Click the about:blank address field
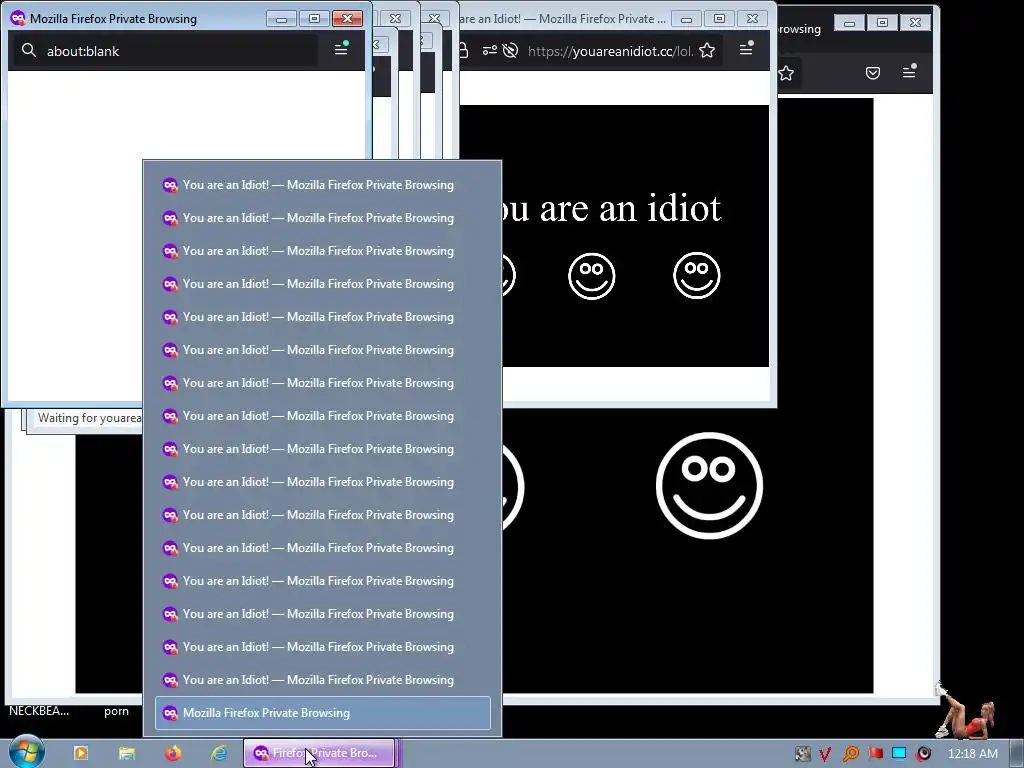This screenshot has height=768, width=1024. (165, 50)
